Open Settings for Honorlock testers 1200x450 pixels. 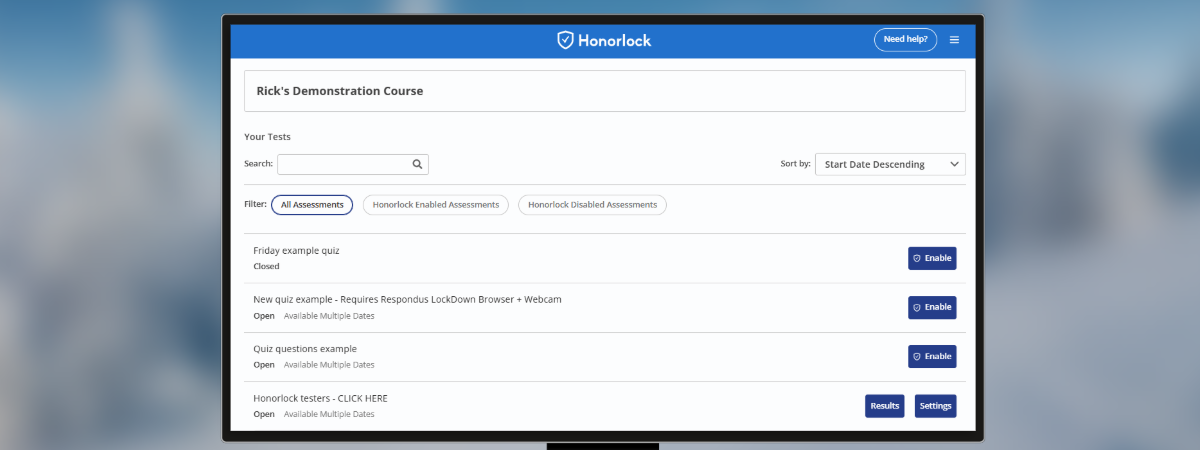pos(935,406)
